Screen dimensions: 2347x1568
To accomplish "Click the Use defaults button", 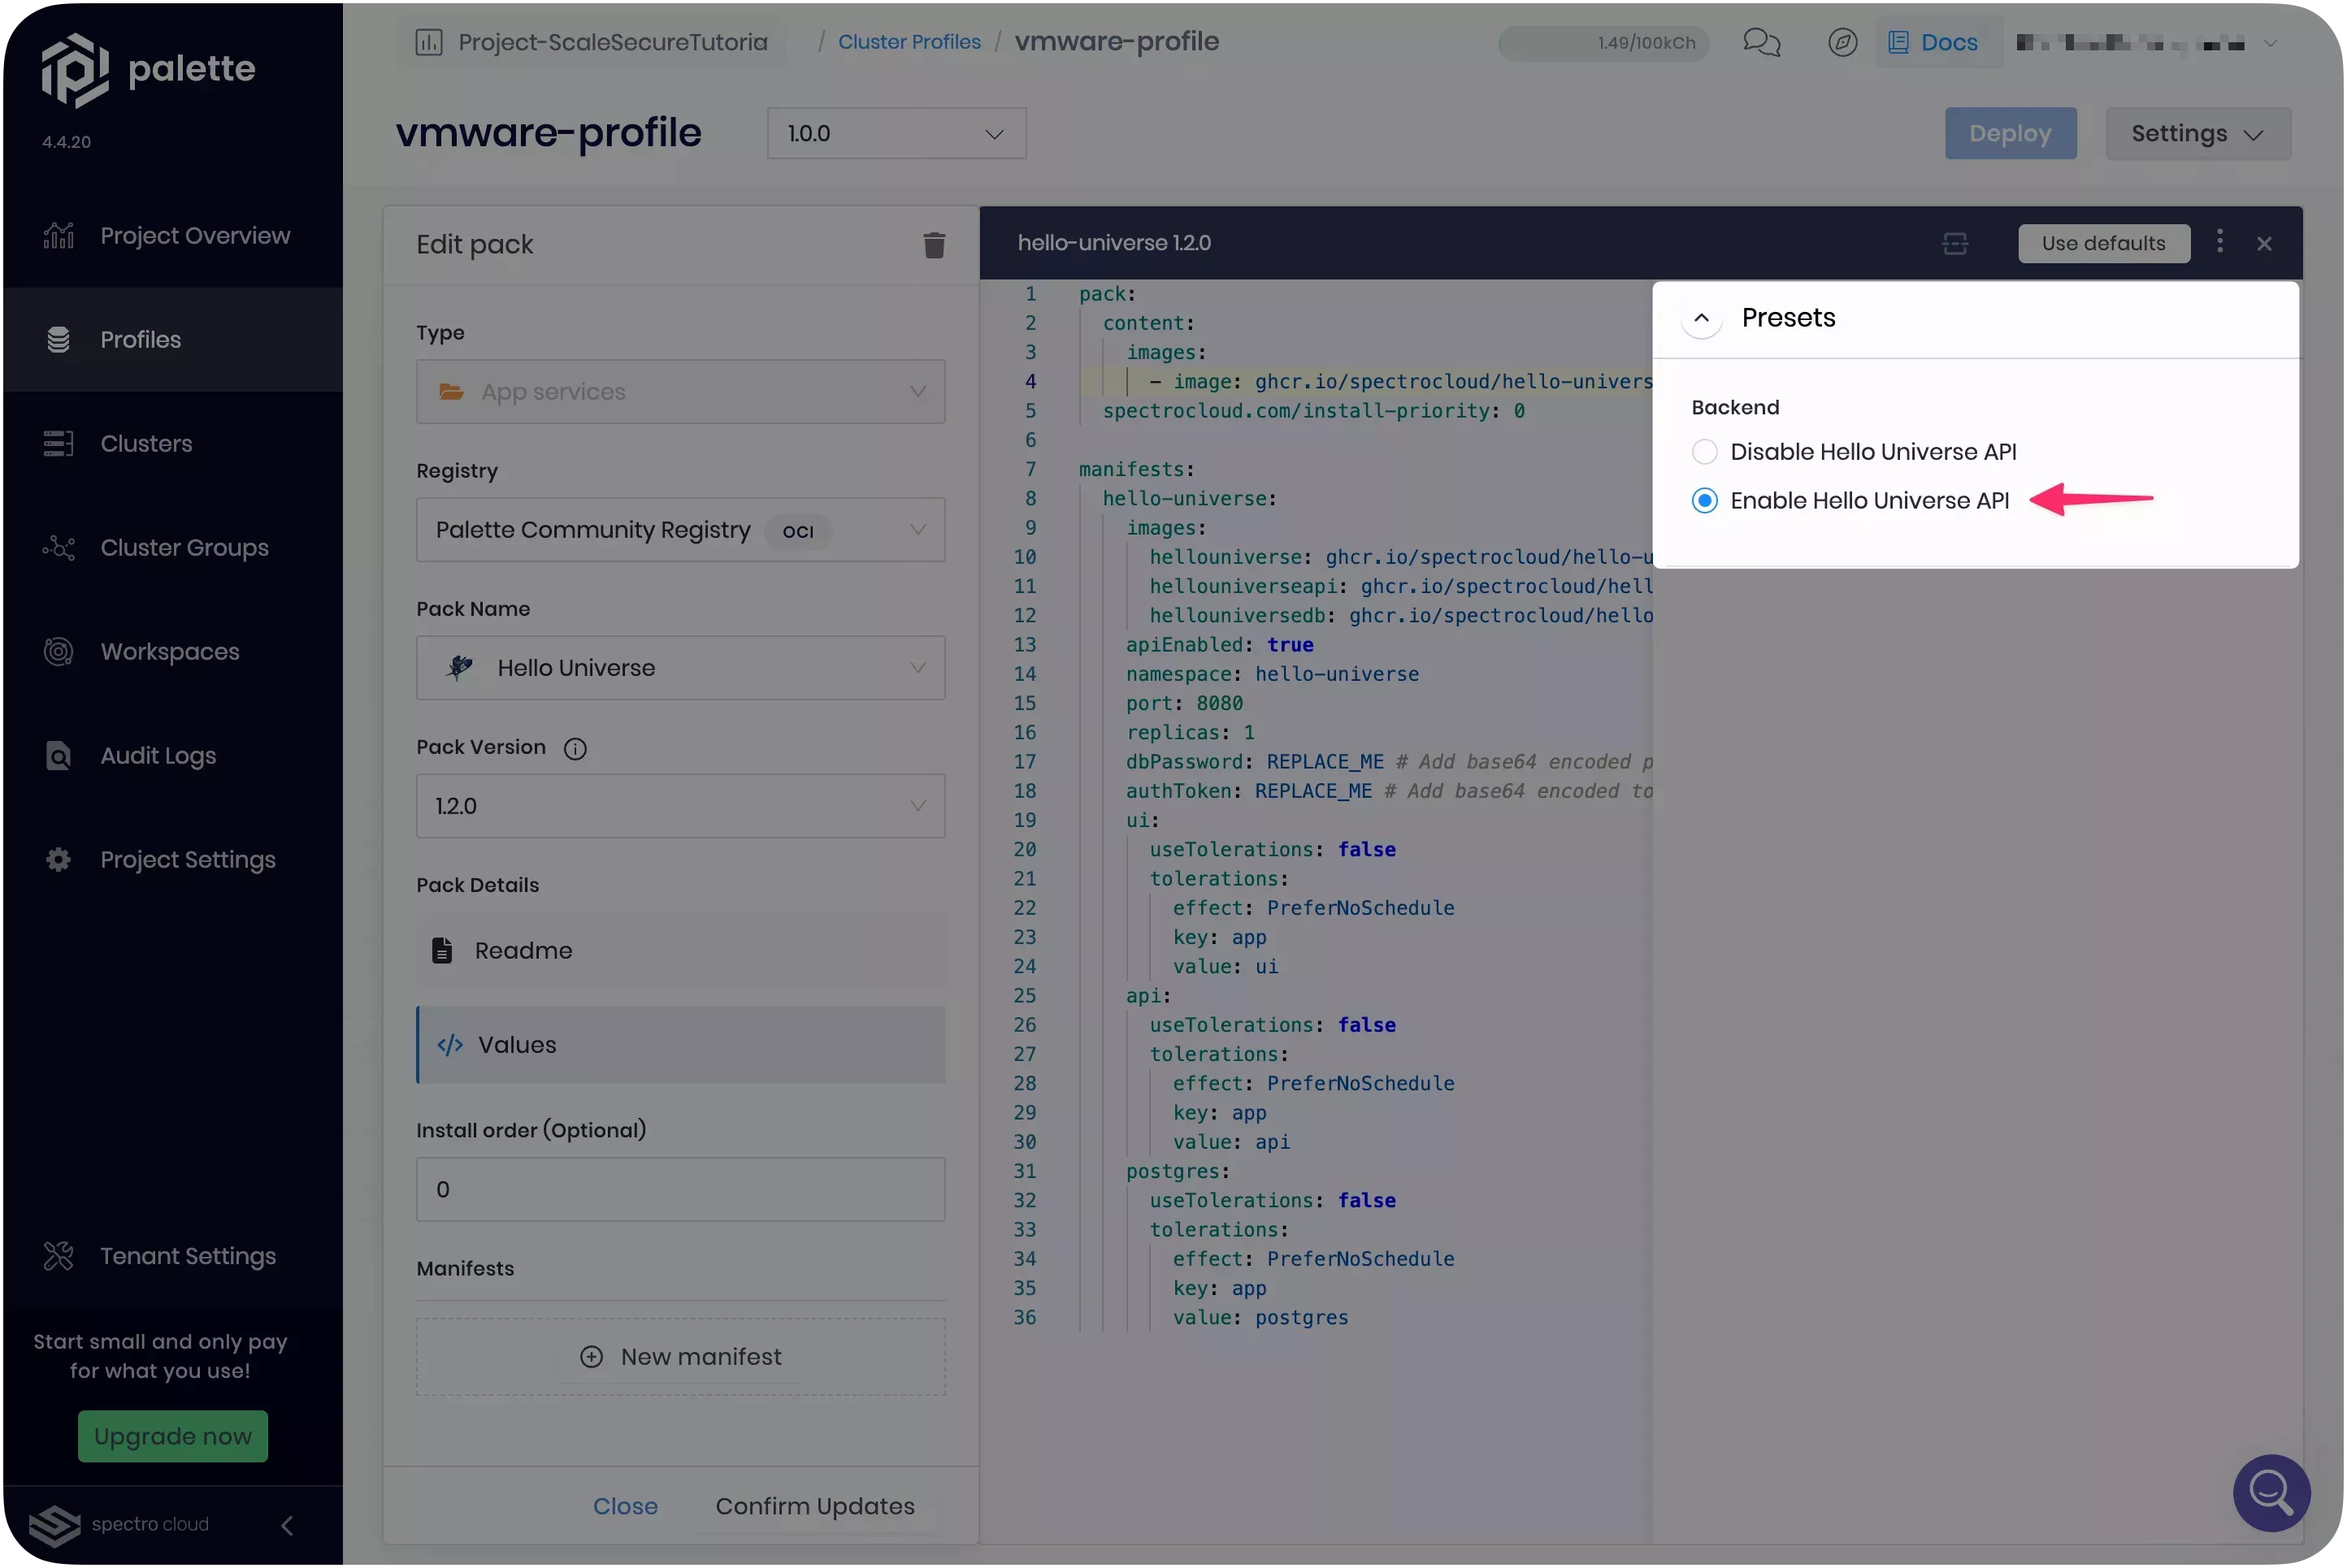I will pyautogui.click(x=2103, y=243).
